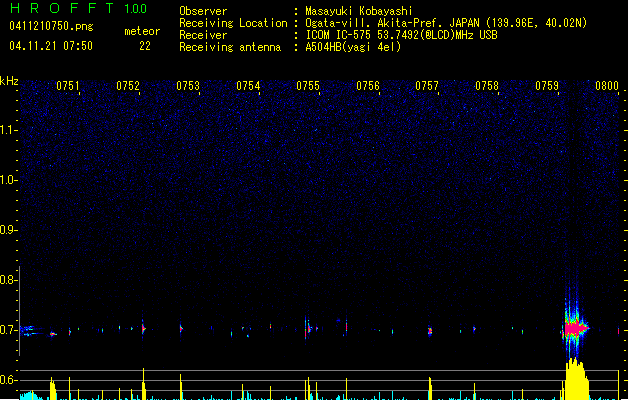The height and width of the screenshot is (400, 629).
Task: Click the Receiver value ICOM IC-575
Action: point(338,35)
